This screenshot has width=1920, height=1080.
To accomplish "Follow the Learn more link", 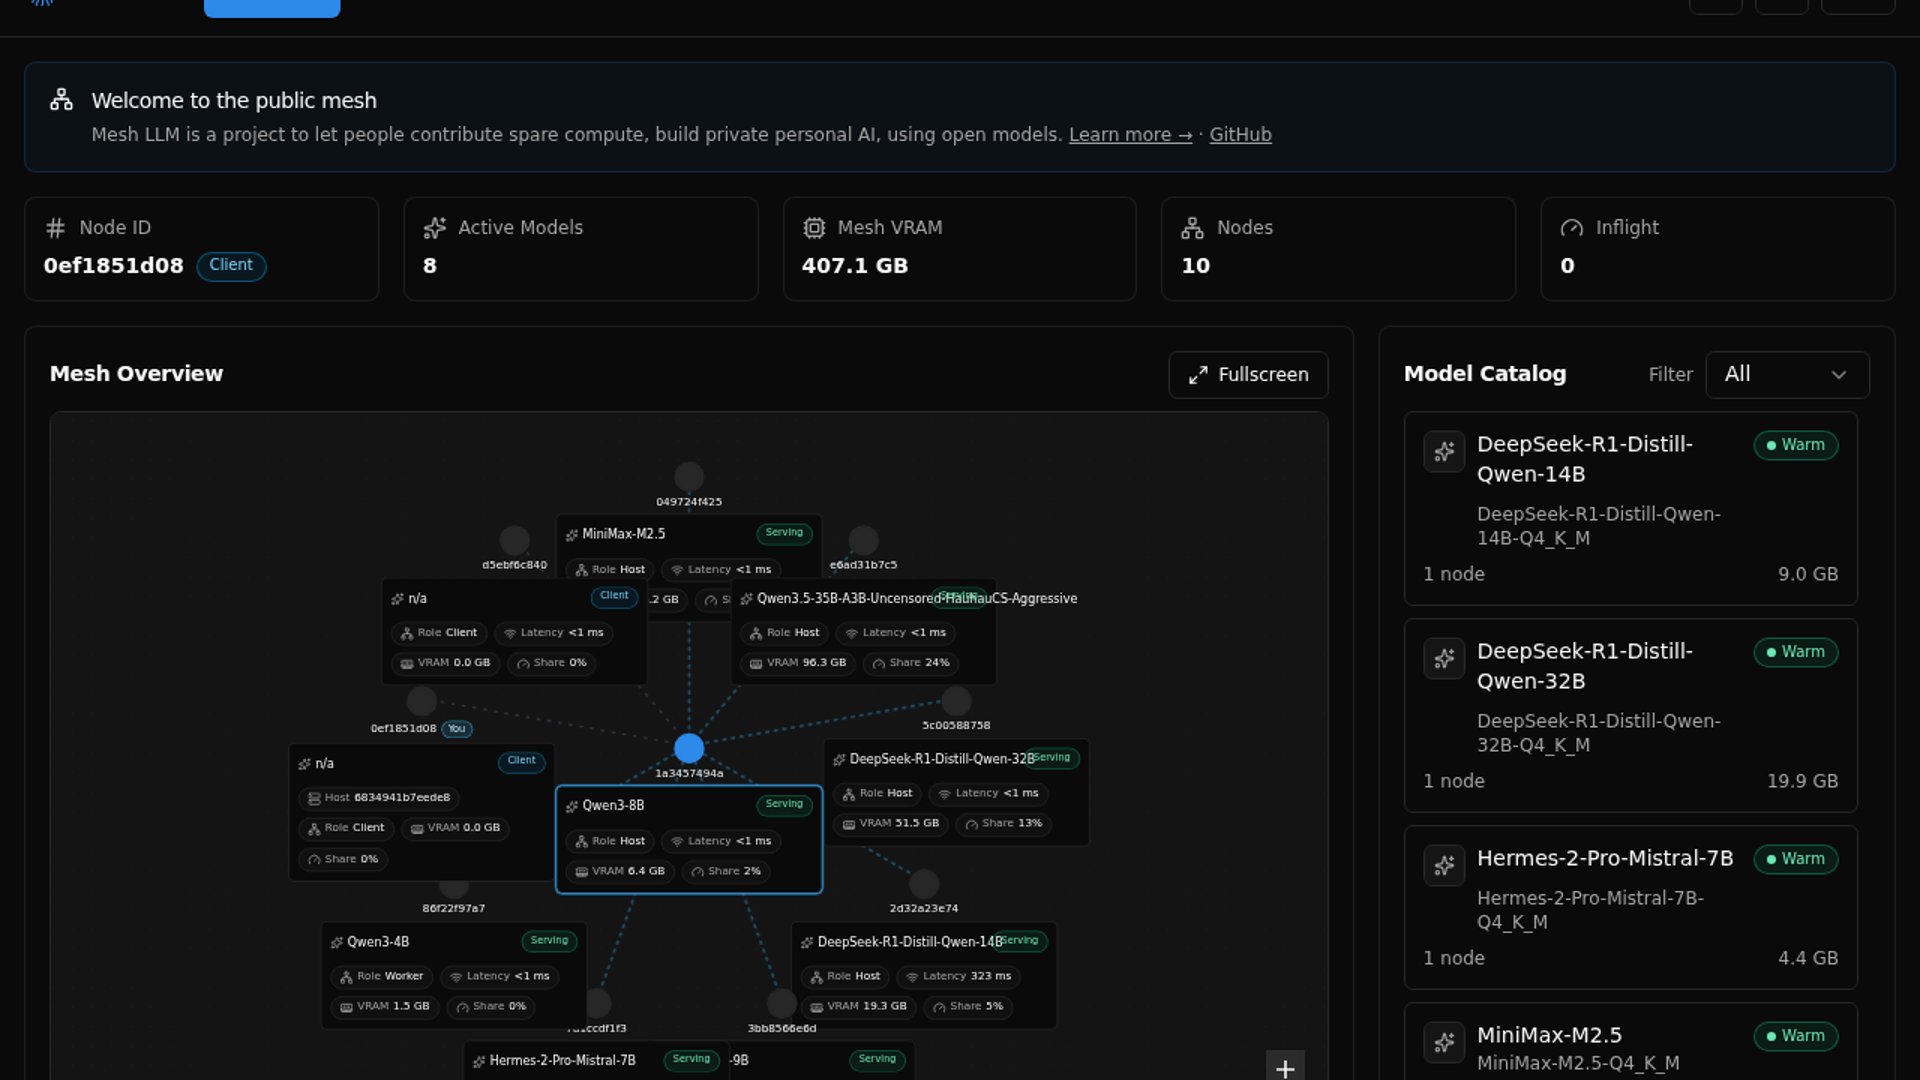I will pyautogui.click(x=1130, y=135).
